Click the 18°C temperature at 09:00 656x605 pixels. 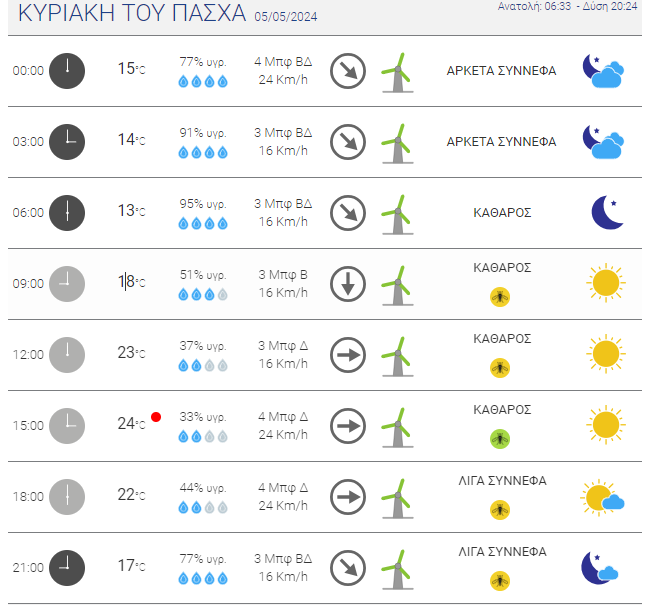131,282
